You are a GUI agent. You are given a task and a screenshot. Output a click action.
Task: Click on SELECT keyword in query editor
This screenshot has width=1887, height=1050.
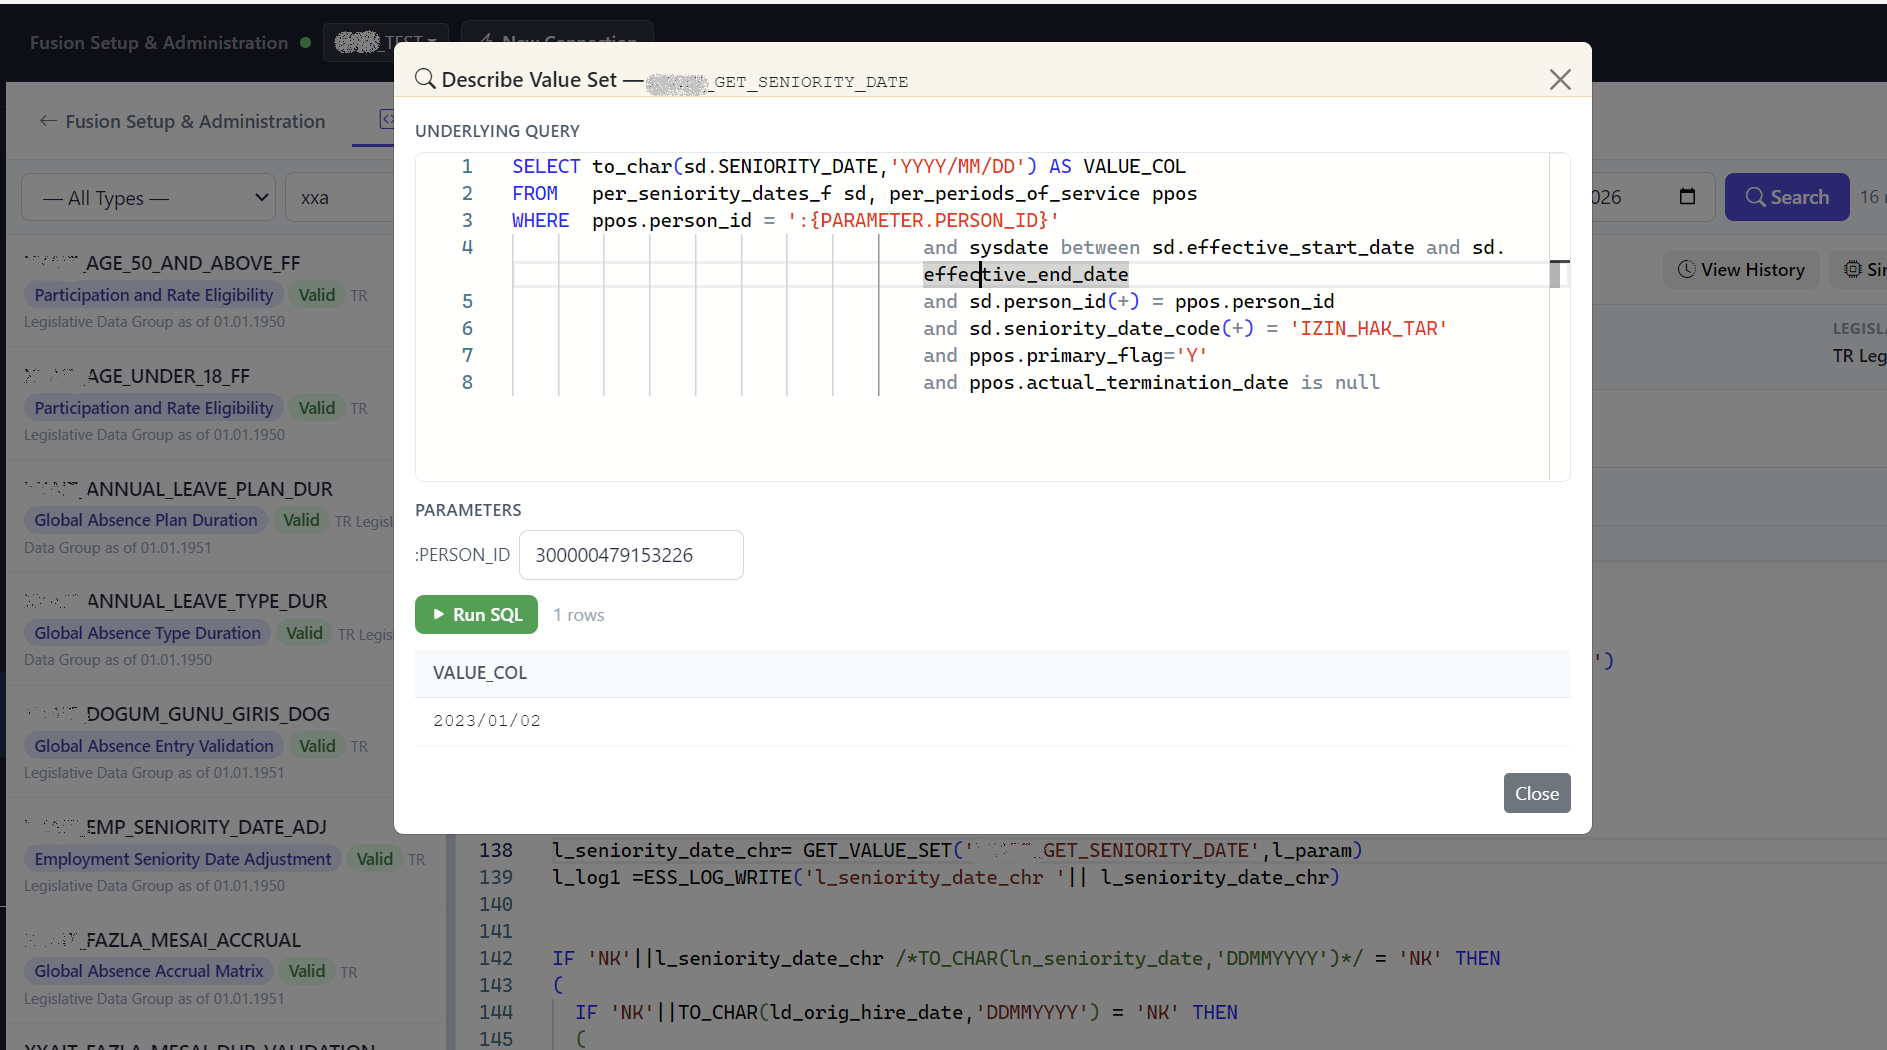[546, 166]
